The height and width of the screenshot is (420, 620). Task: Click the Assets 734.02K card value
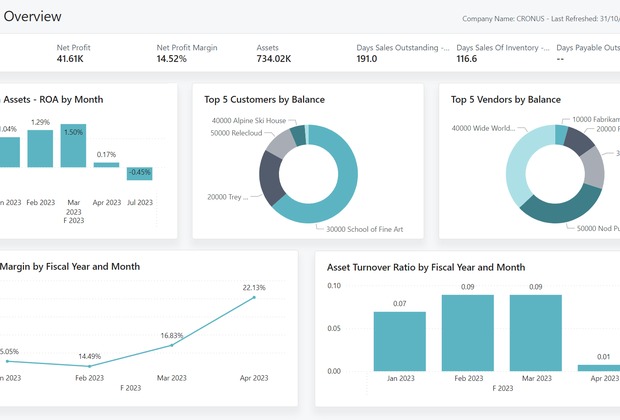click(274, 59)
